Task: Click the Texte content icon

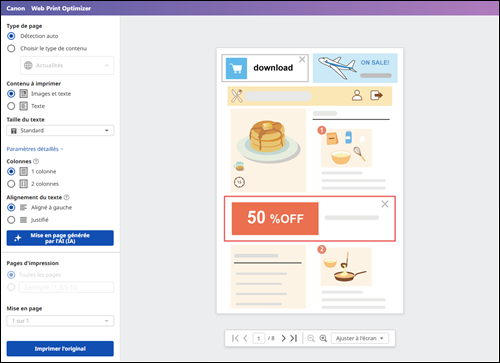Action: pyautogui.click(x=23, y=106)
